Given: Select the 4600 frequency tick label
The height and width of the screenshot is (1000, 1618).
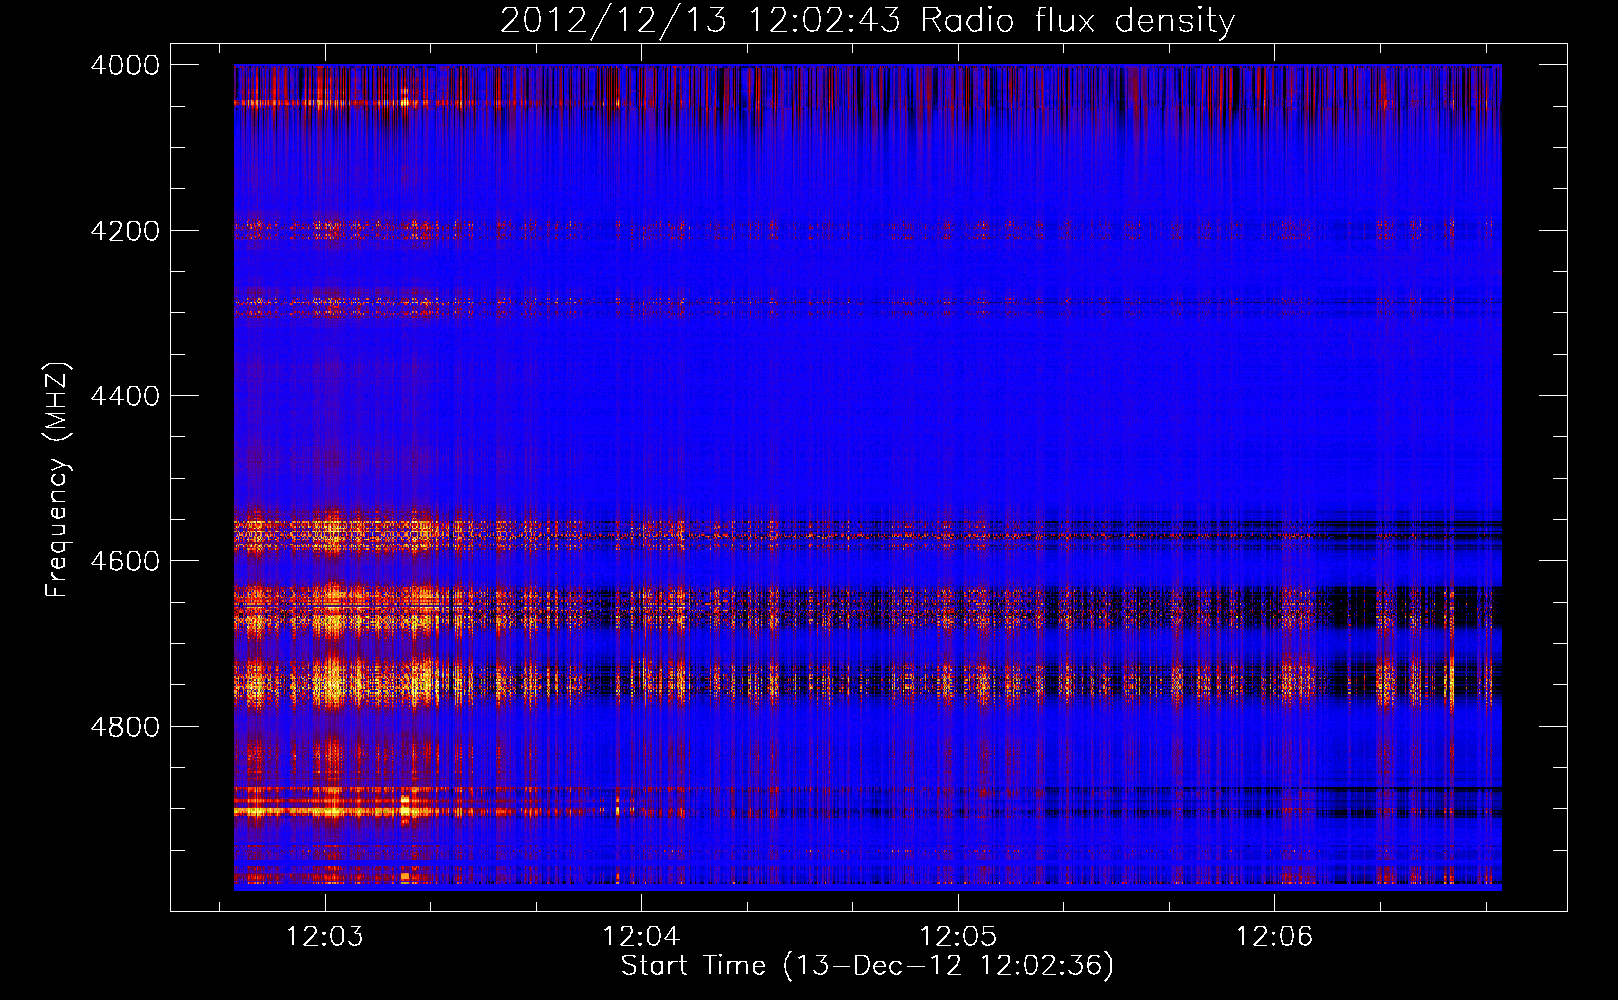Looking at the screenshot, I should 125,561.
